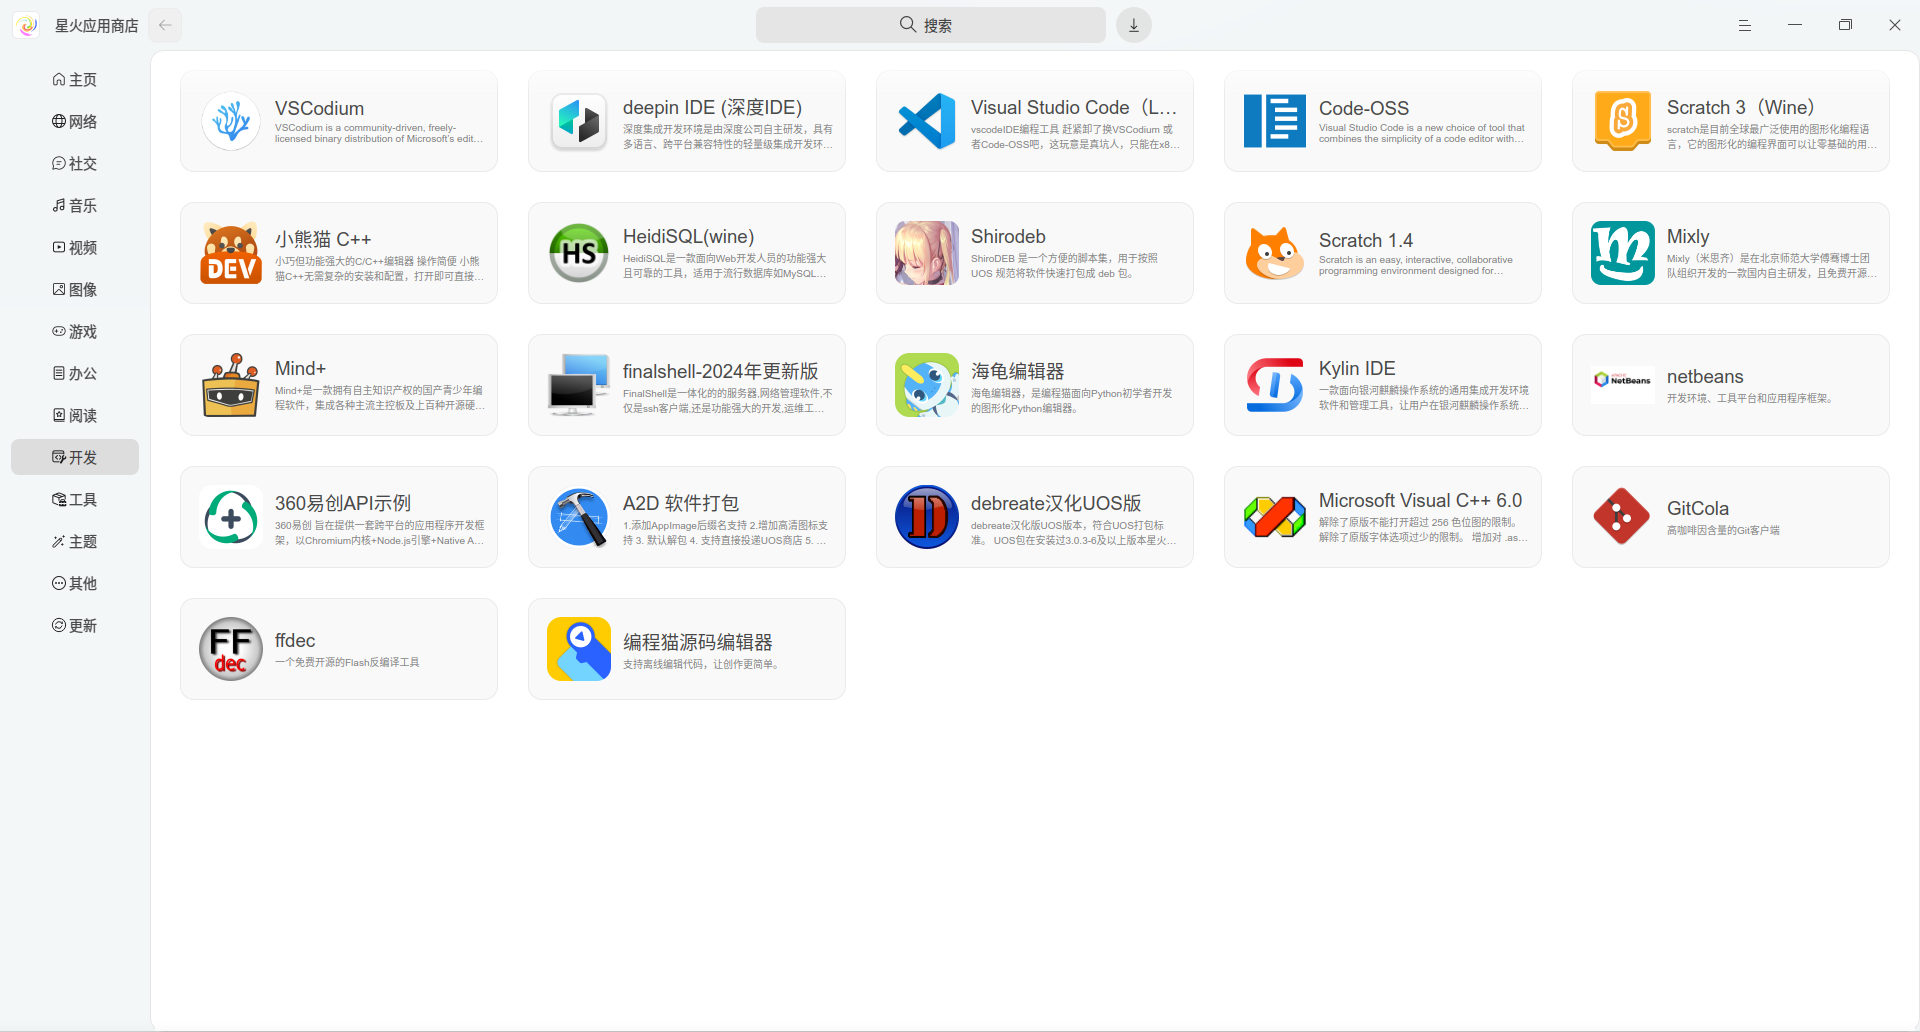Click the Visual Studio Code logo icon

click(x=927, y=121)
